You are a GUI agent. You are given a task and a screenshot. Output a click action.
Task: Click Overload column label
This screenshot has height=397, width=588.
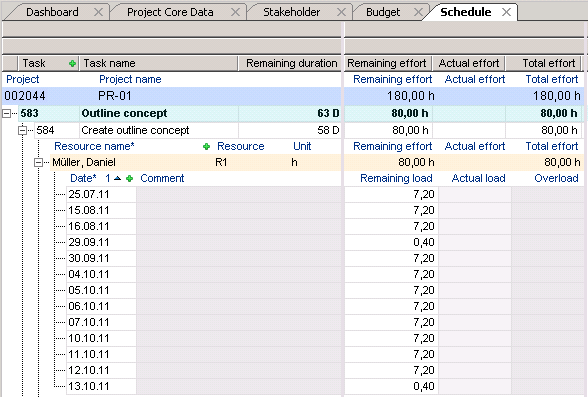click(556, 178)
